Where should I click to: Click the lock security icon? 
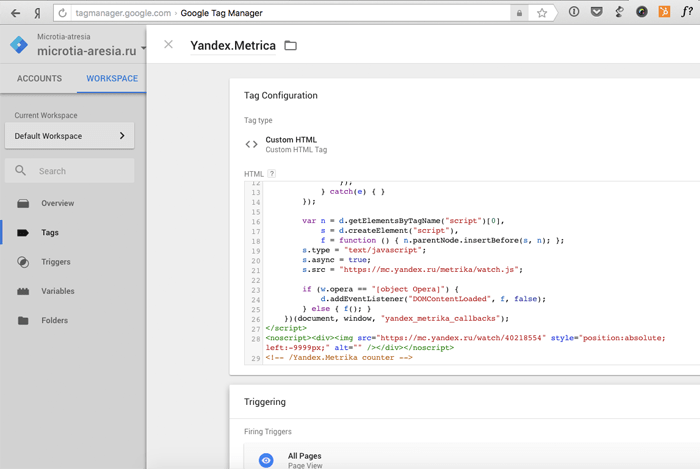click(x=519, y=13)
